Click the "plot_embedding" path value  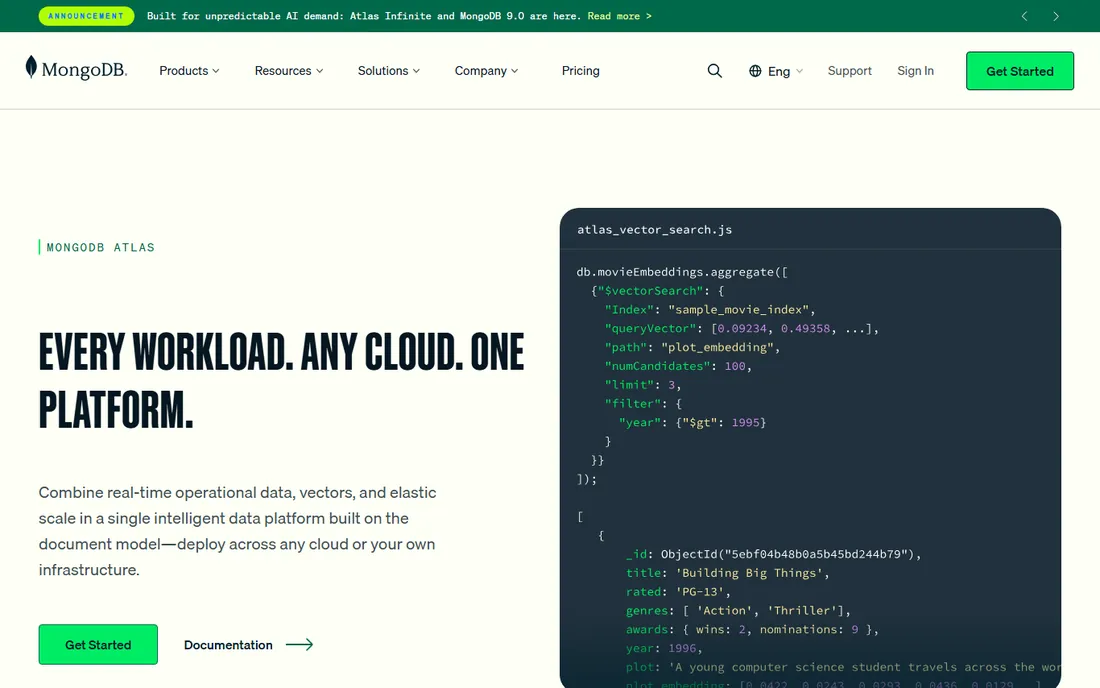pyautogui.click(x=717, y=348)
